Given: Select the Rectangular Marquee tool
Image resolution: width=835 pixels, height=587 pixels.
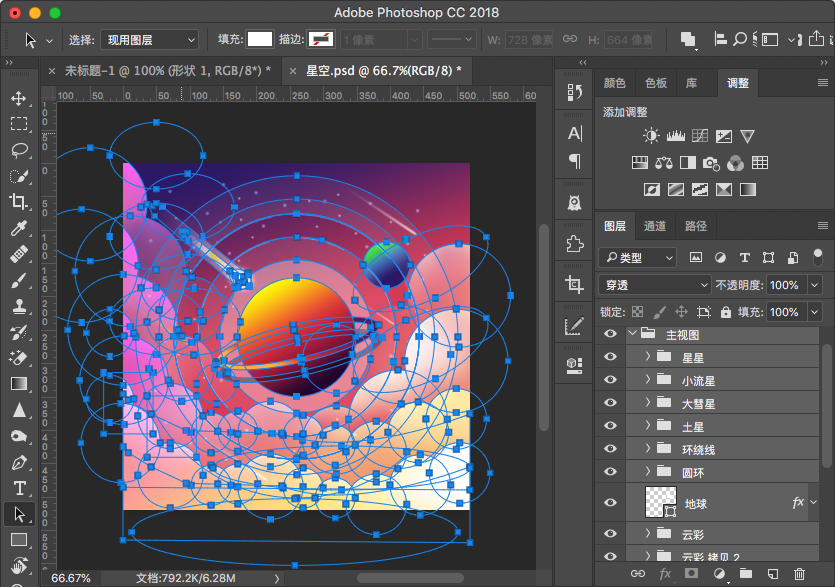Looking at the screenshot, I should pos(19,124).
